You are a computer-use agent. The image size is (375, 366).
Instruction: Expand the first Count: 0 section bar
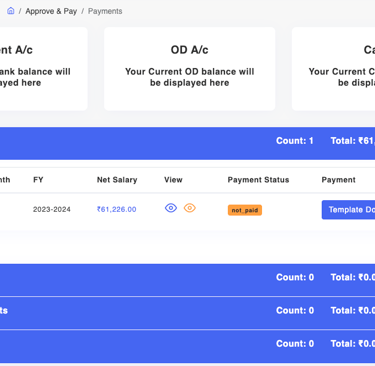[187, 280]
